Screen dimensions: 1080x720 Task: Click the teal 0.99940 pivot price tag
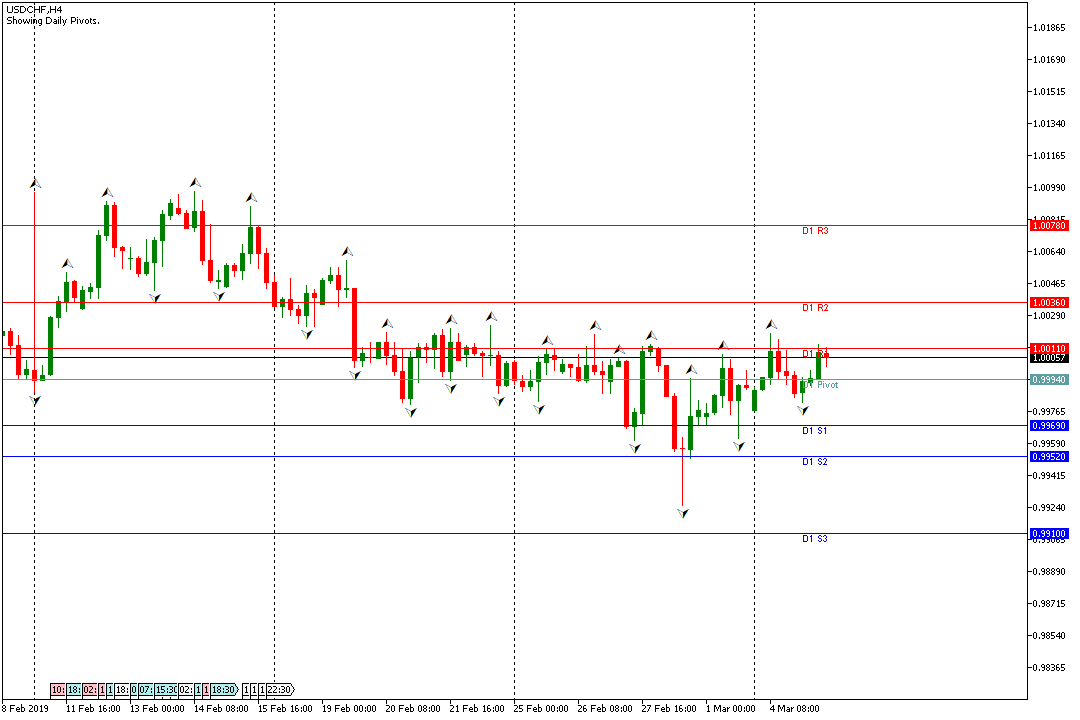(x=1049, y=380)
